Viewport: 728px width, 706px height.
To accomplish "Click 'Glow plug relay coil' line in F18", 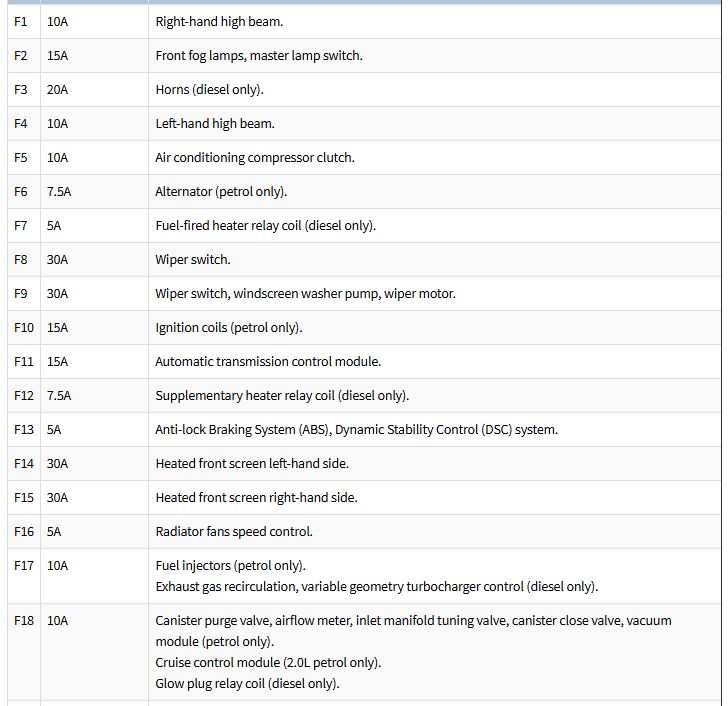I will (x=247, y=684).
